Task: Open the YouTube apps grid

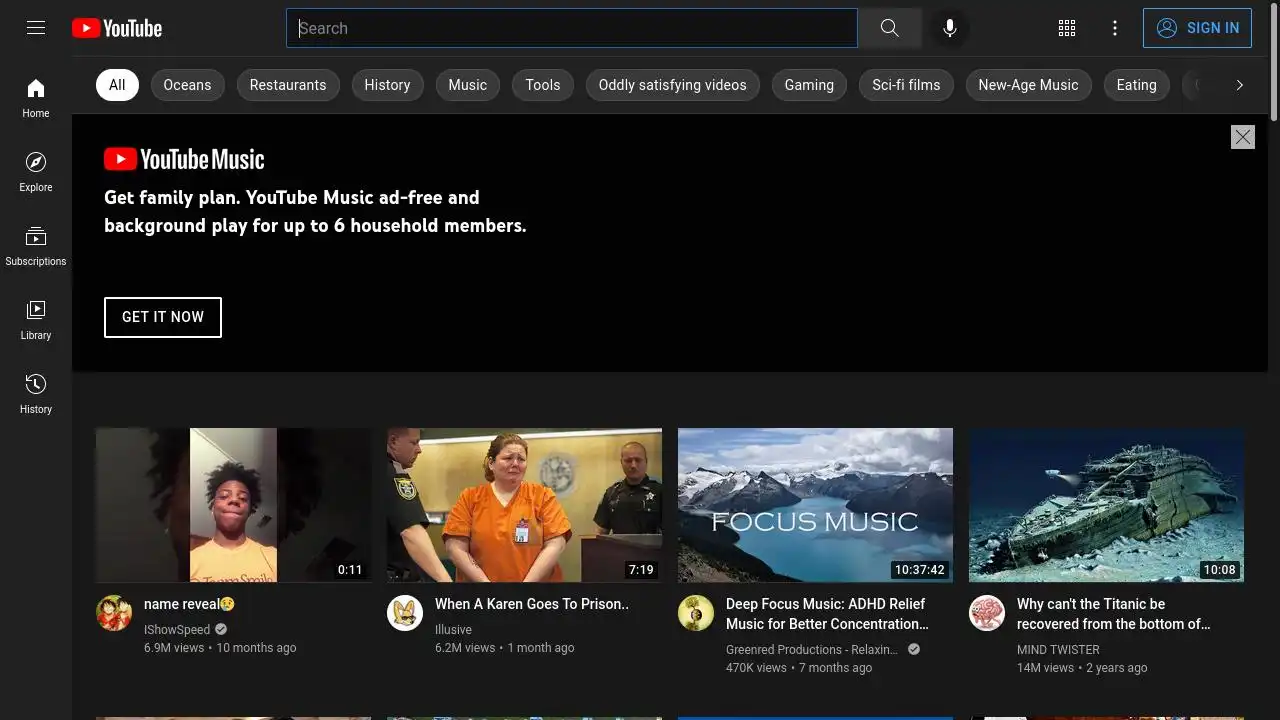Action: (x=1067, y=28)
